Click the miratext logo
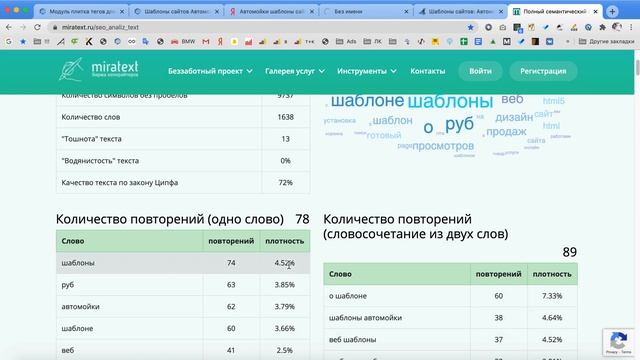 99,69
